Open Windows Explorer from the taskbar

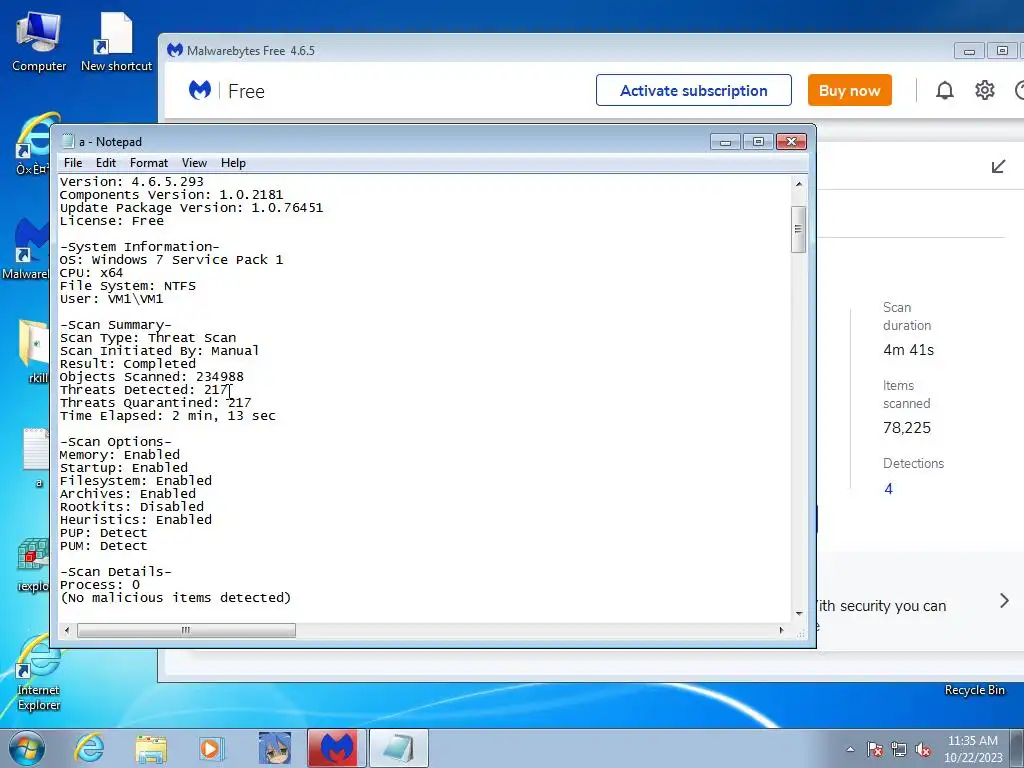[151, 749]
